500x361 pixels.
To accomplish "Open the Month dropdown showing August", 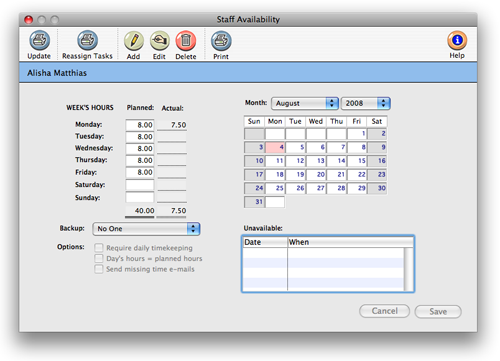I will pyautogui.click(x=305, y=103).
